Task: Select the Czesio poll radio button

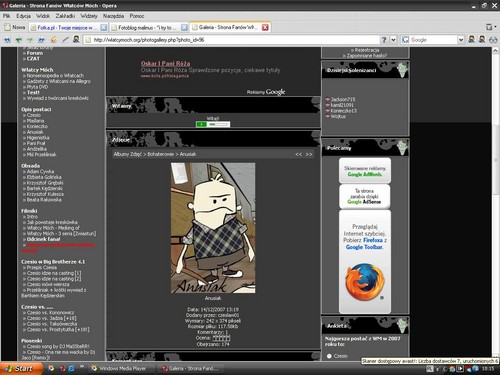Action: point(329,356)
